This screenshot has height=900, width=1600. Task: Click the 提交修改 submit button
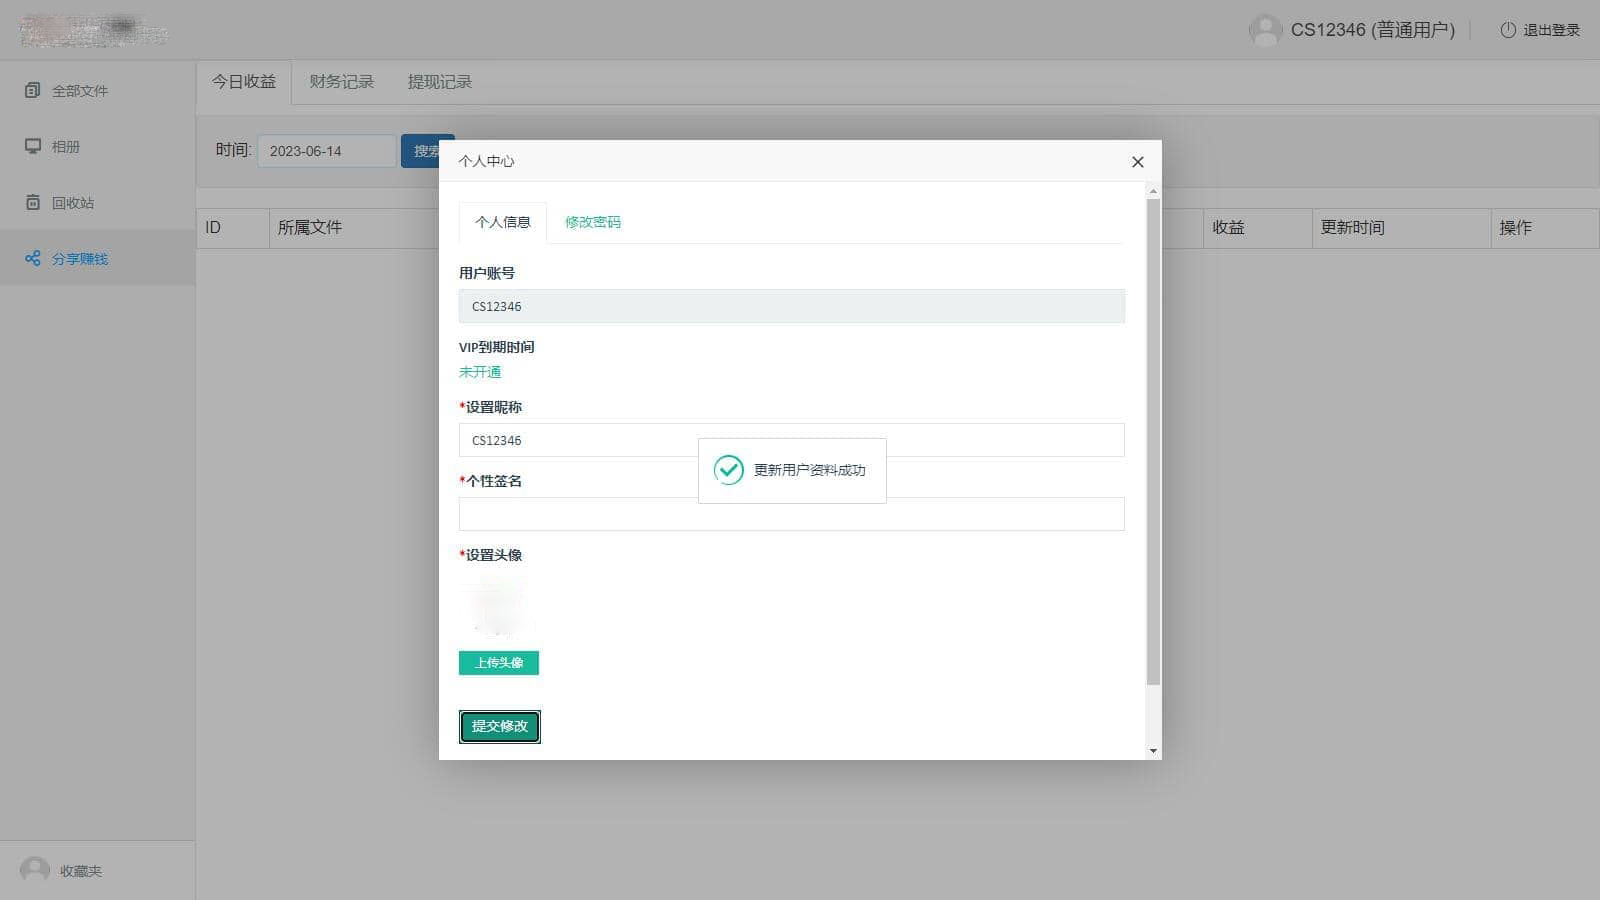(x=500, y=726)
